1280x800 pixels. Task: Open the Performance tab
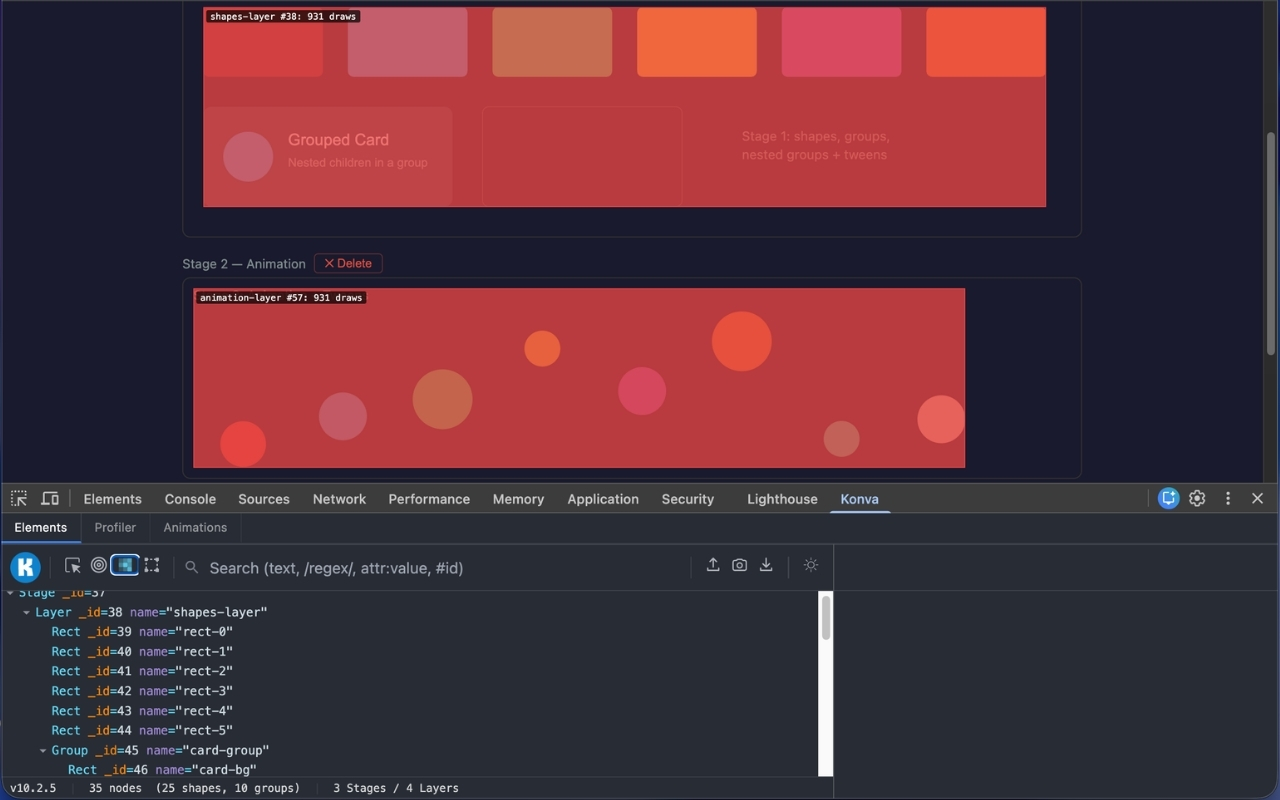429,499
